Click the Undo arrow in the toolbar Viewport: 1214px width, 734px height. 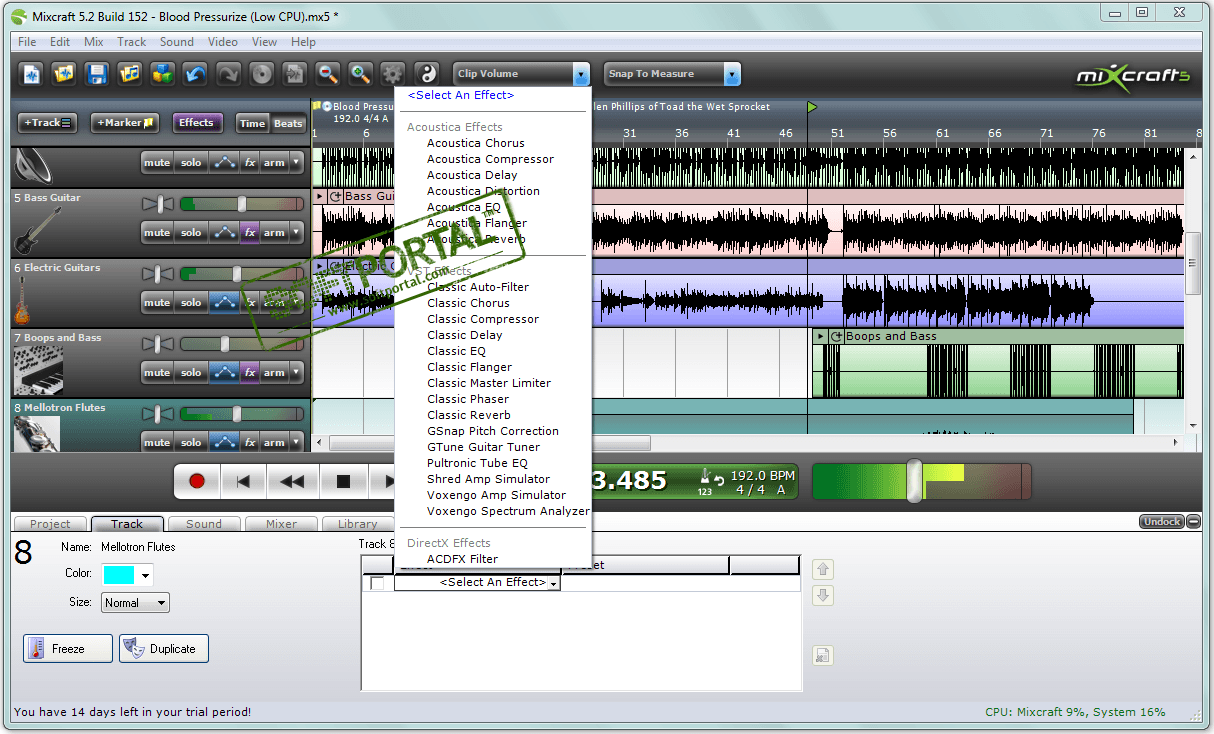click(x=195, y=74)
